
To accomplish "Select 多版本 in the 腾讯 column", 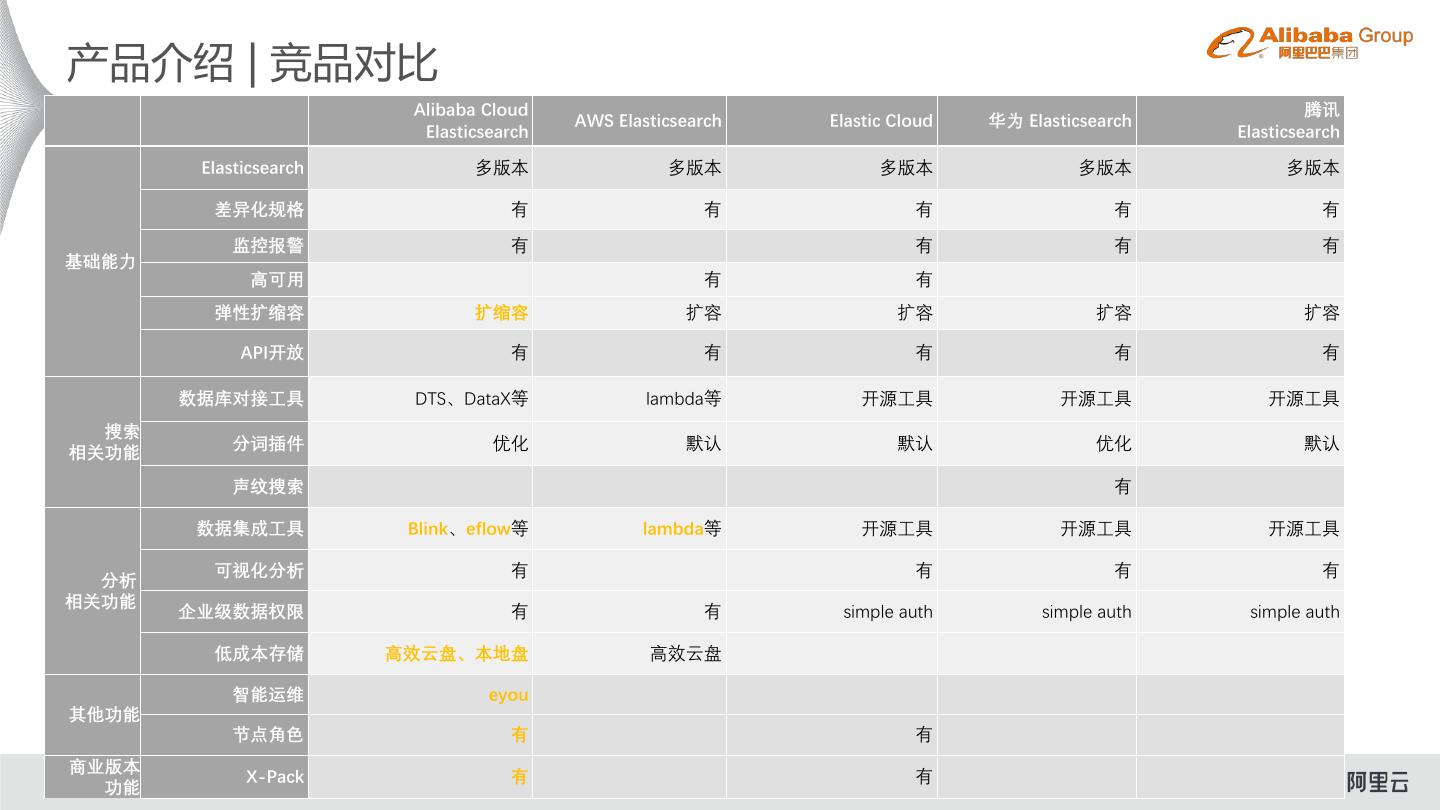I will (x=1313, y=168).
